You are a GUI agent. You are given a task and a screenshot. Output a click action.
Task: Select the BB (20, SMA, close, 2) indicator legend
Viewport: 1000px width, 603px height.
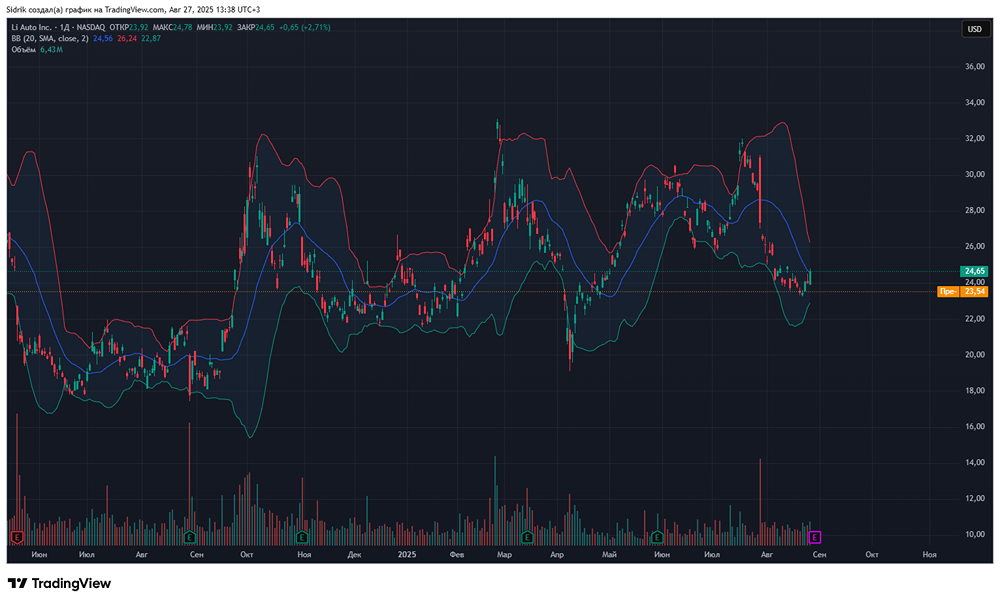click(x=49, y=39)
